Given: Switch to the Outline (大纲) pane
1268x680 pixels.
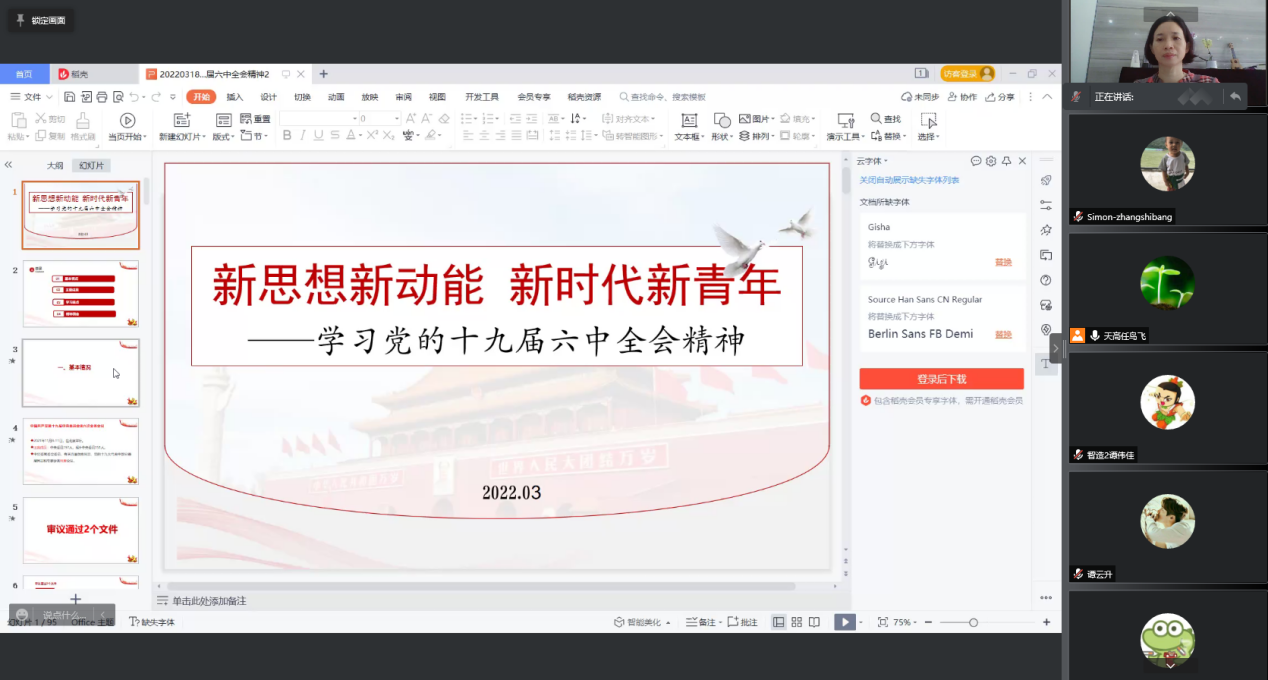Looking at the screenshot, I should (x=55, y=166).
